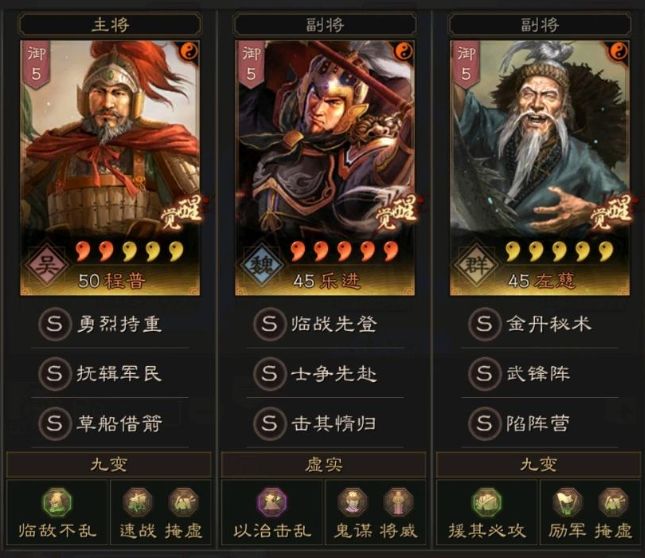Screen dimensions: 645x558
Task: Open the 程普 general portrait card
Action: (110, 168)
